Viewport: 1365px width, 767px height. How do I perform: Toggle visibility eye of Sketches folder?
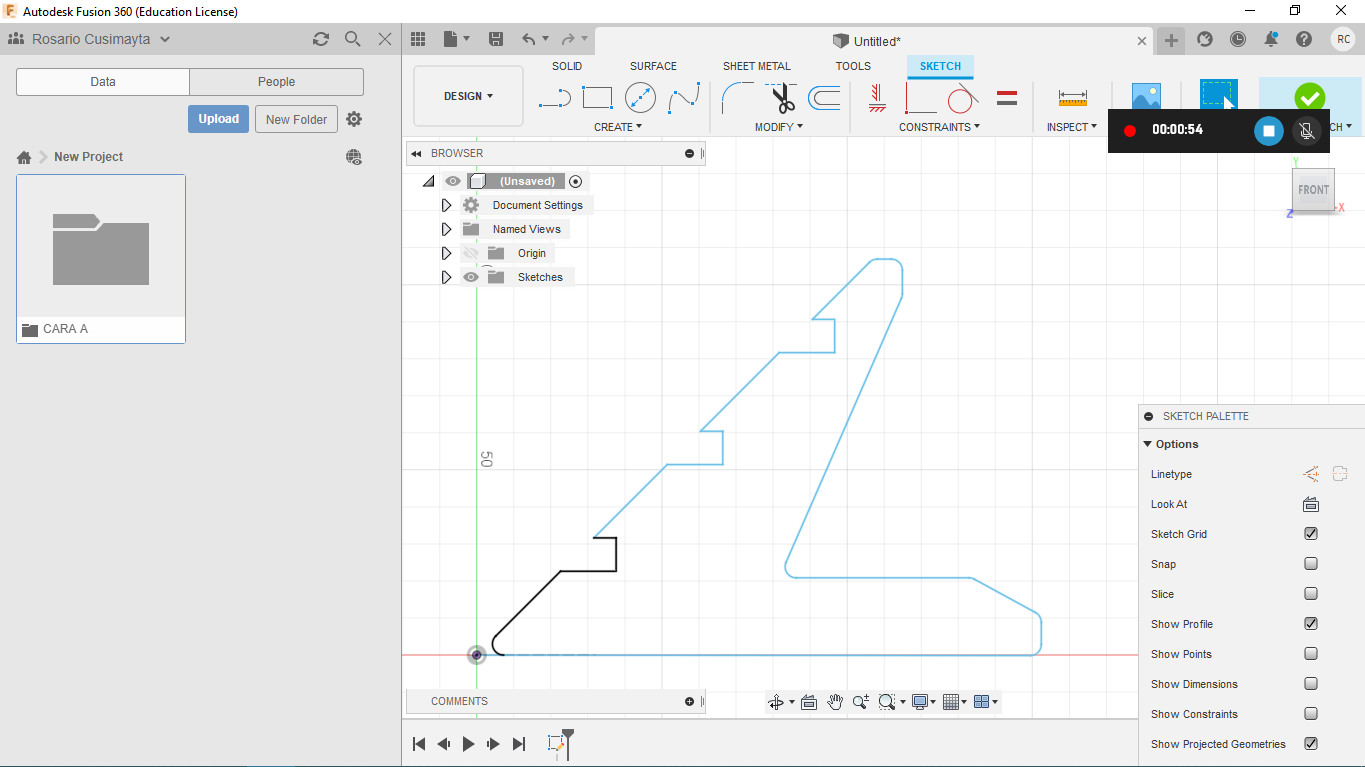471,277
